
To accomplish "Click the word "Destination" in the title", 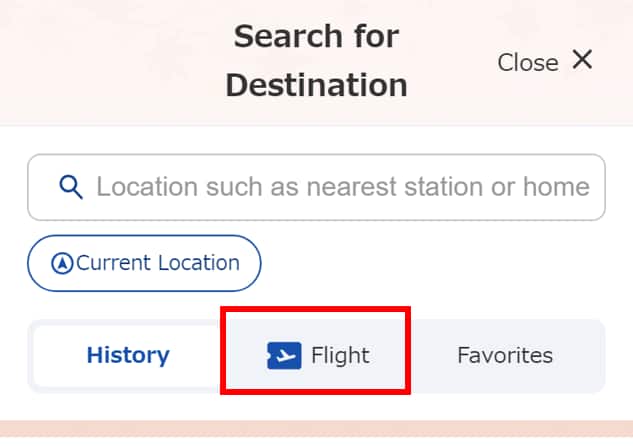I will coord(316,85).
